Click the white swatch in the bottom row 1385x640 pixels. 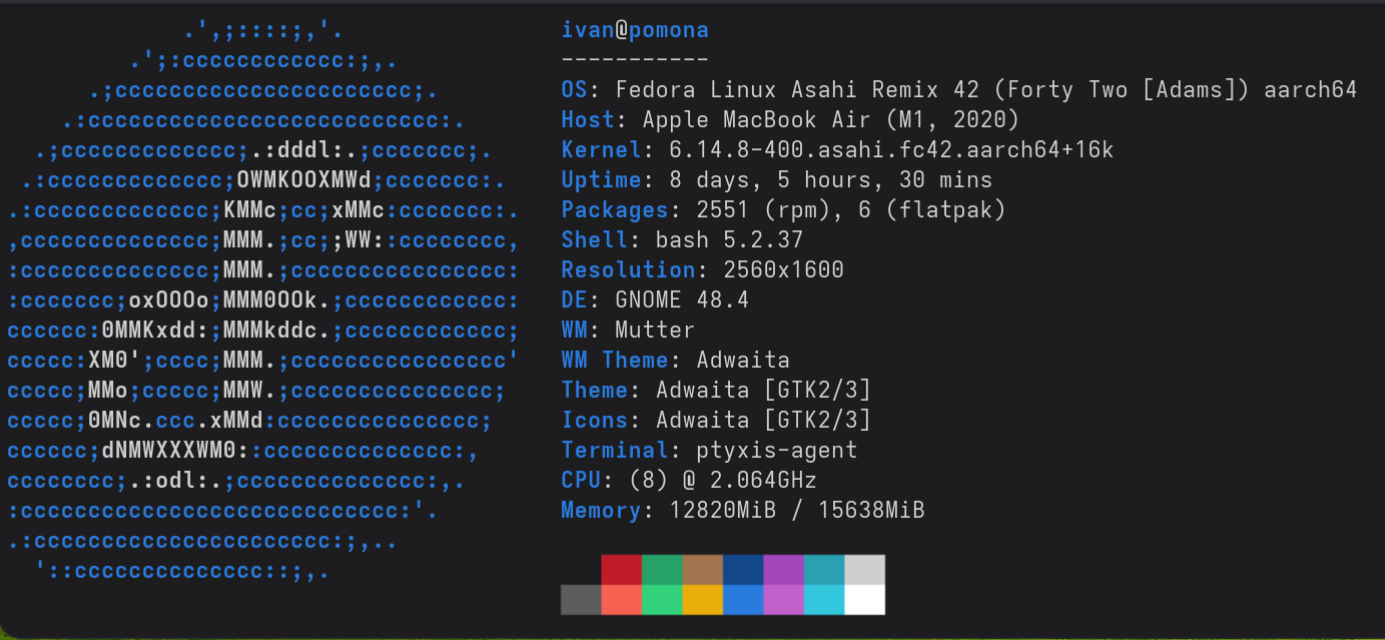(x=865, y=600)
